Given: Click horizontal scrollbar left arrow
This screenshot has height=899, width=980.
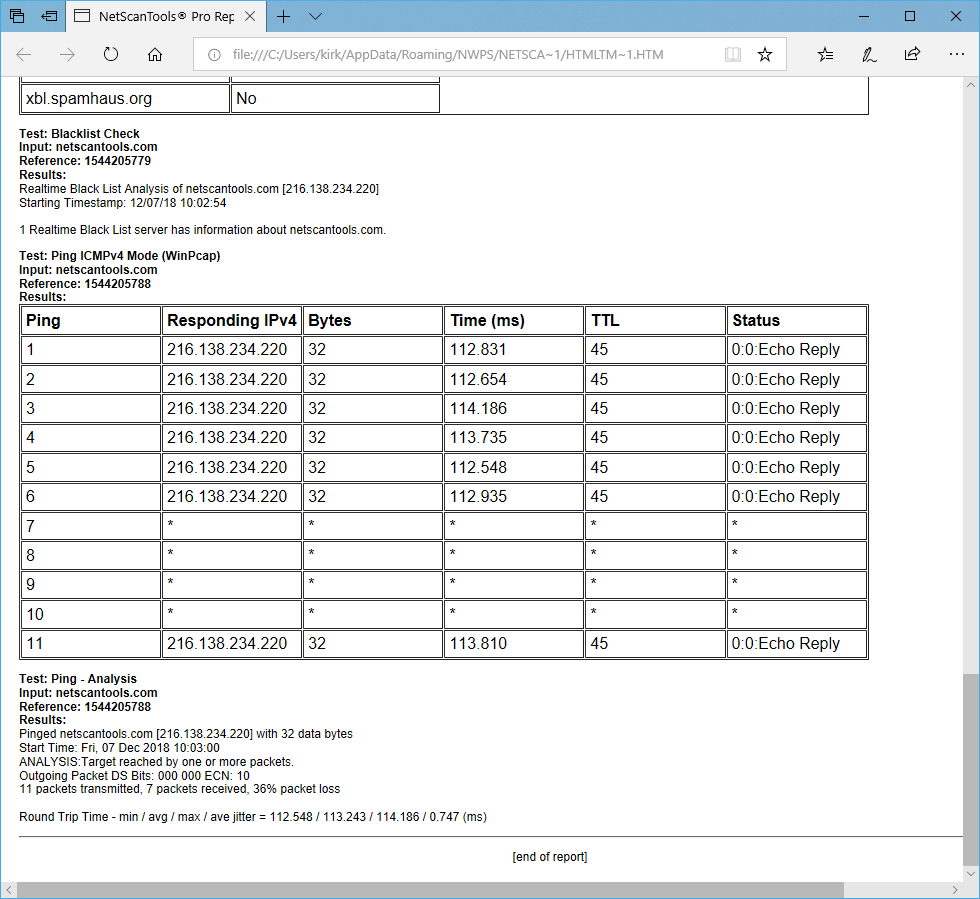Looking at the screenshot, I should [9, 890].
